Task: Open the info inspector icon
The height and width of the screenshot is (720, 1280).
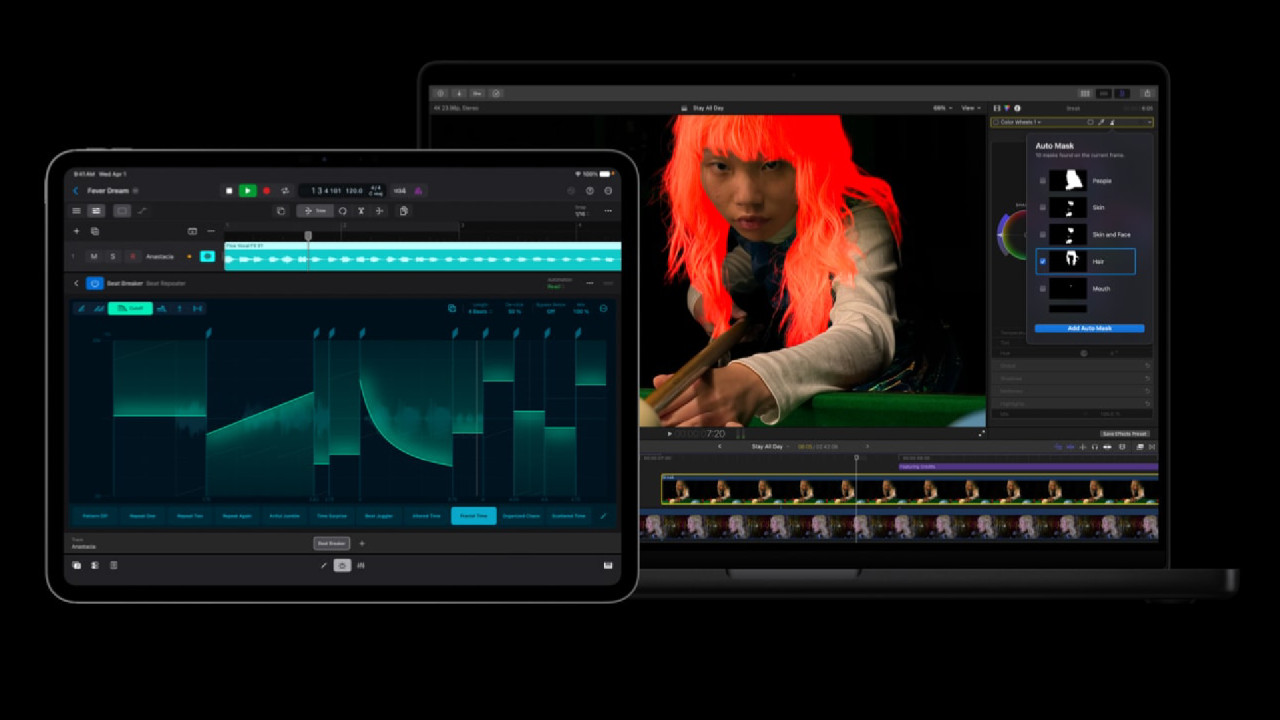Action: click(x=1018, y=108)
